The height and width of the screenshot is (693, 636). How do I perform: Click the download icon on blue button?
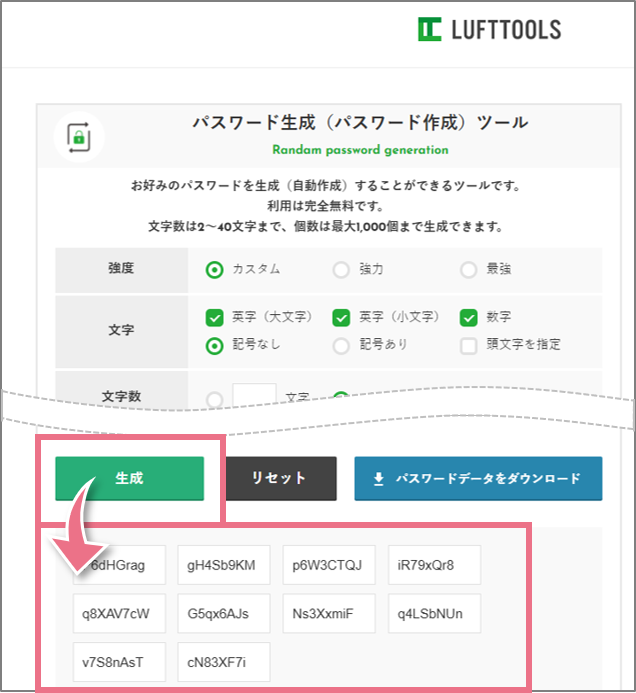click(379, 479)
